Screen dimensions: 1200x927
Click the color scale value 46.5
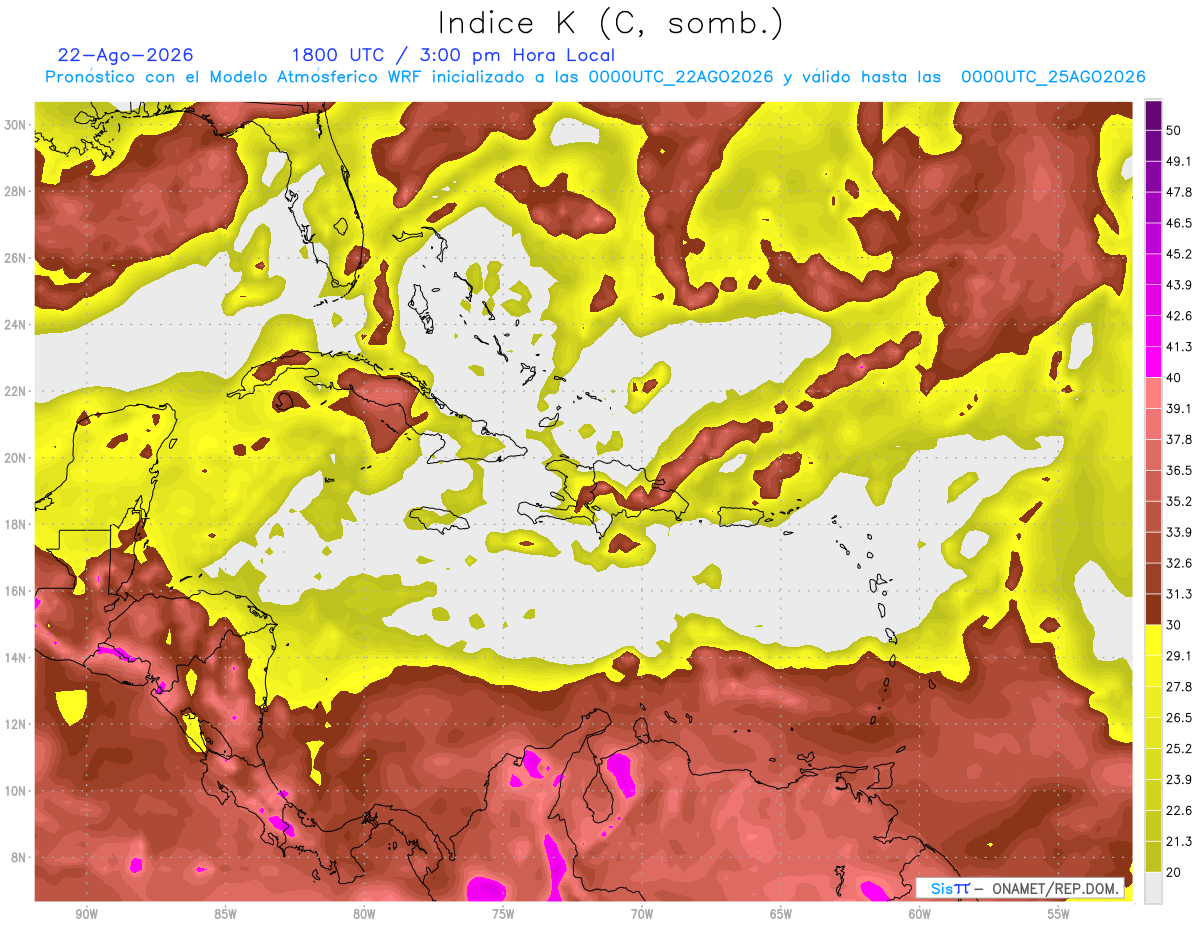point(1179,223)
